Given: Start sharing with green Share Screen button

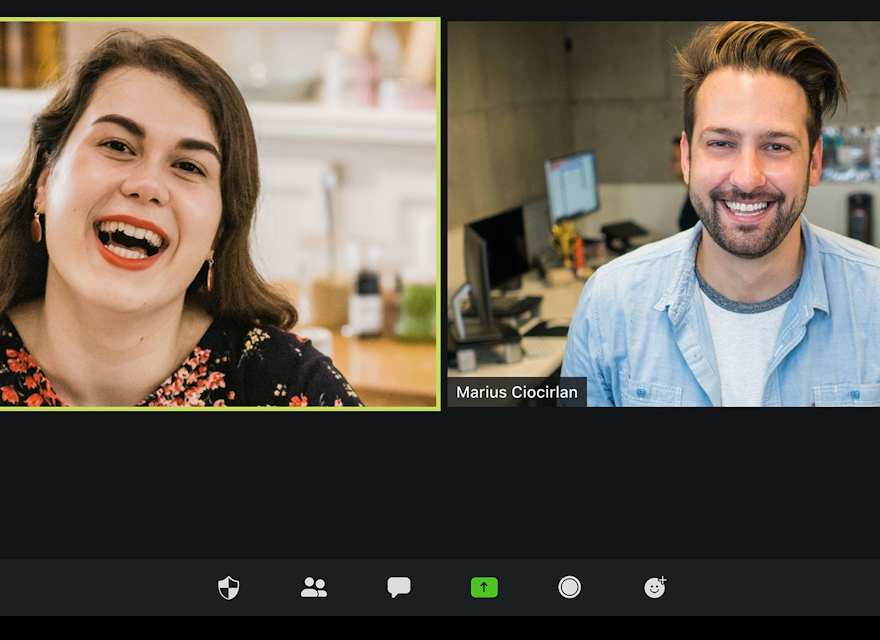Looking at the screenshot, I should tap(484, 587).
